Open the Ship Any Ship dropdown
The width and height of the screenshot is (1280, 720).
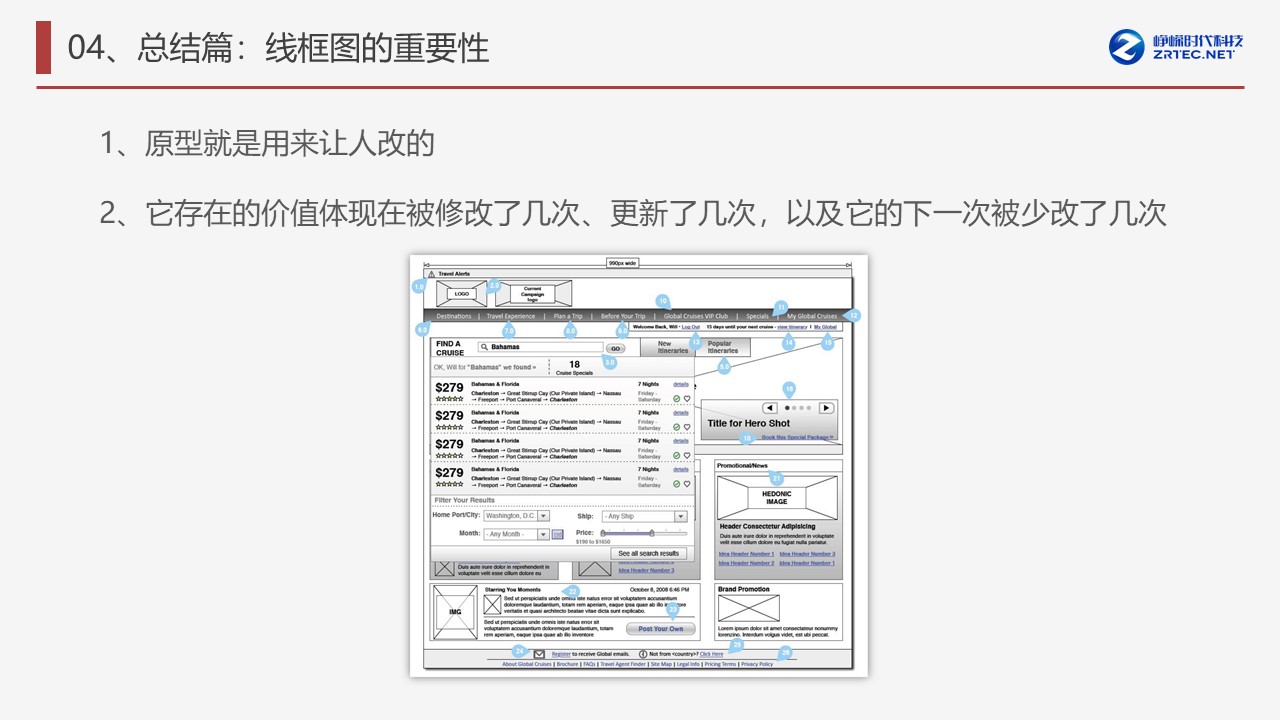[x=645, y=516]
